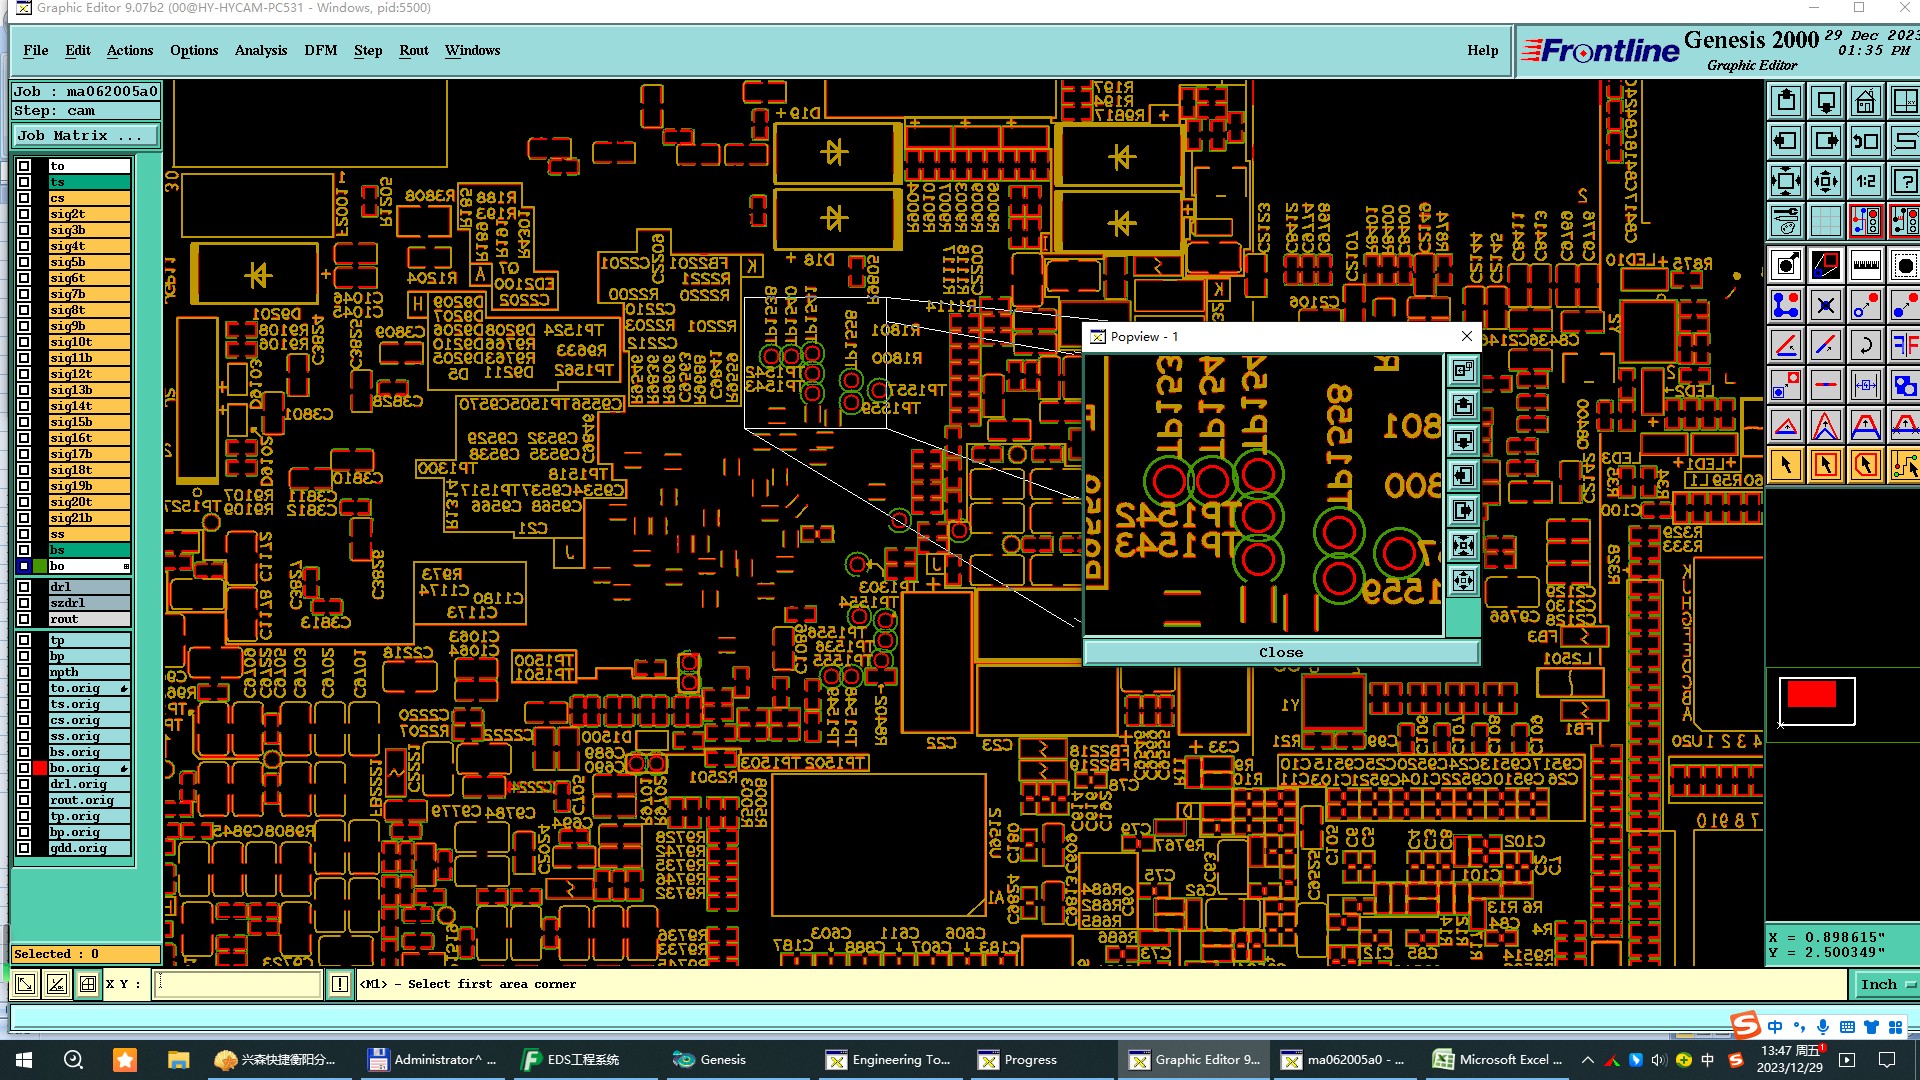The image size is (1920, 1080).
Task: Open the Job Matrix dropdown button
Action: (x=86, y=136)
